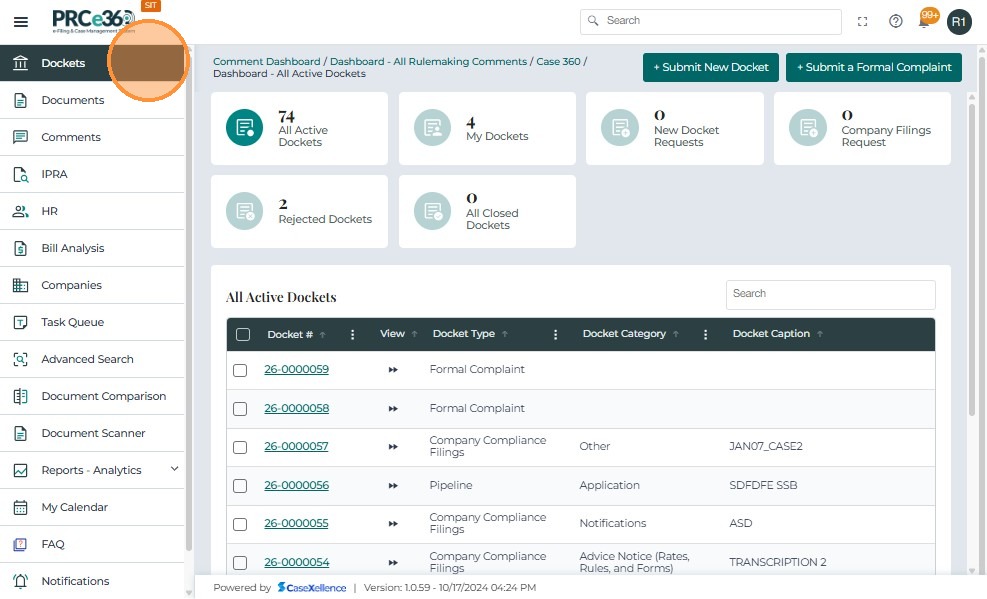The width and height of the screenshot is (987, 599).
Task: Click the hamburger menu icon
Action: point(20,21)
